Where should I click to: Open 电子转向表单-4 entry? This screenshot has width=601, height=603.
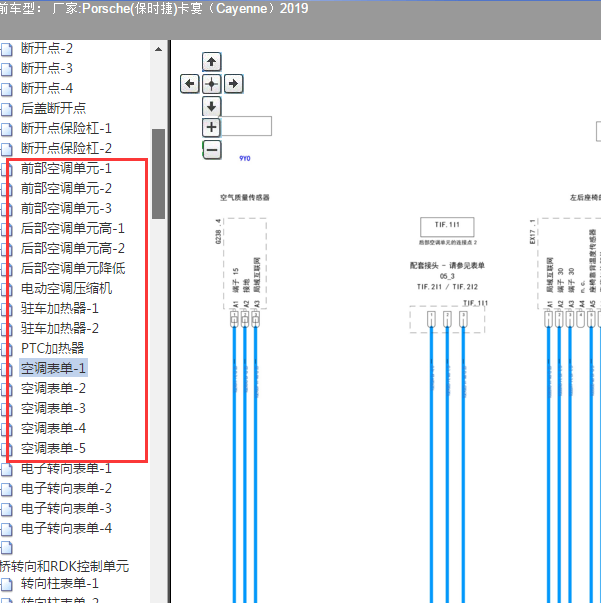(x=66, y=528)
